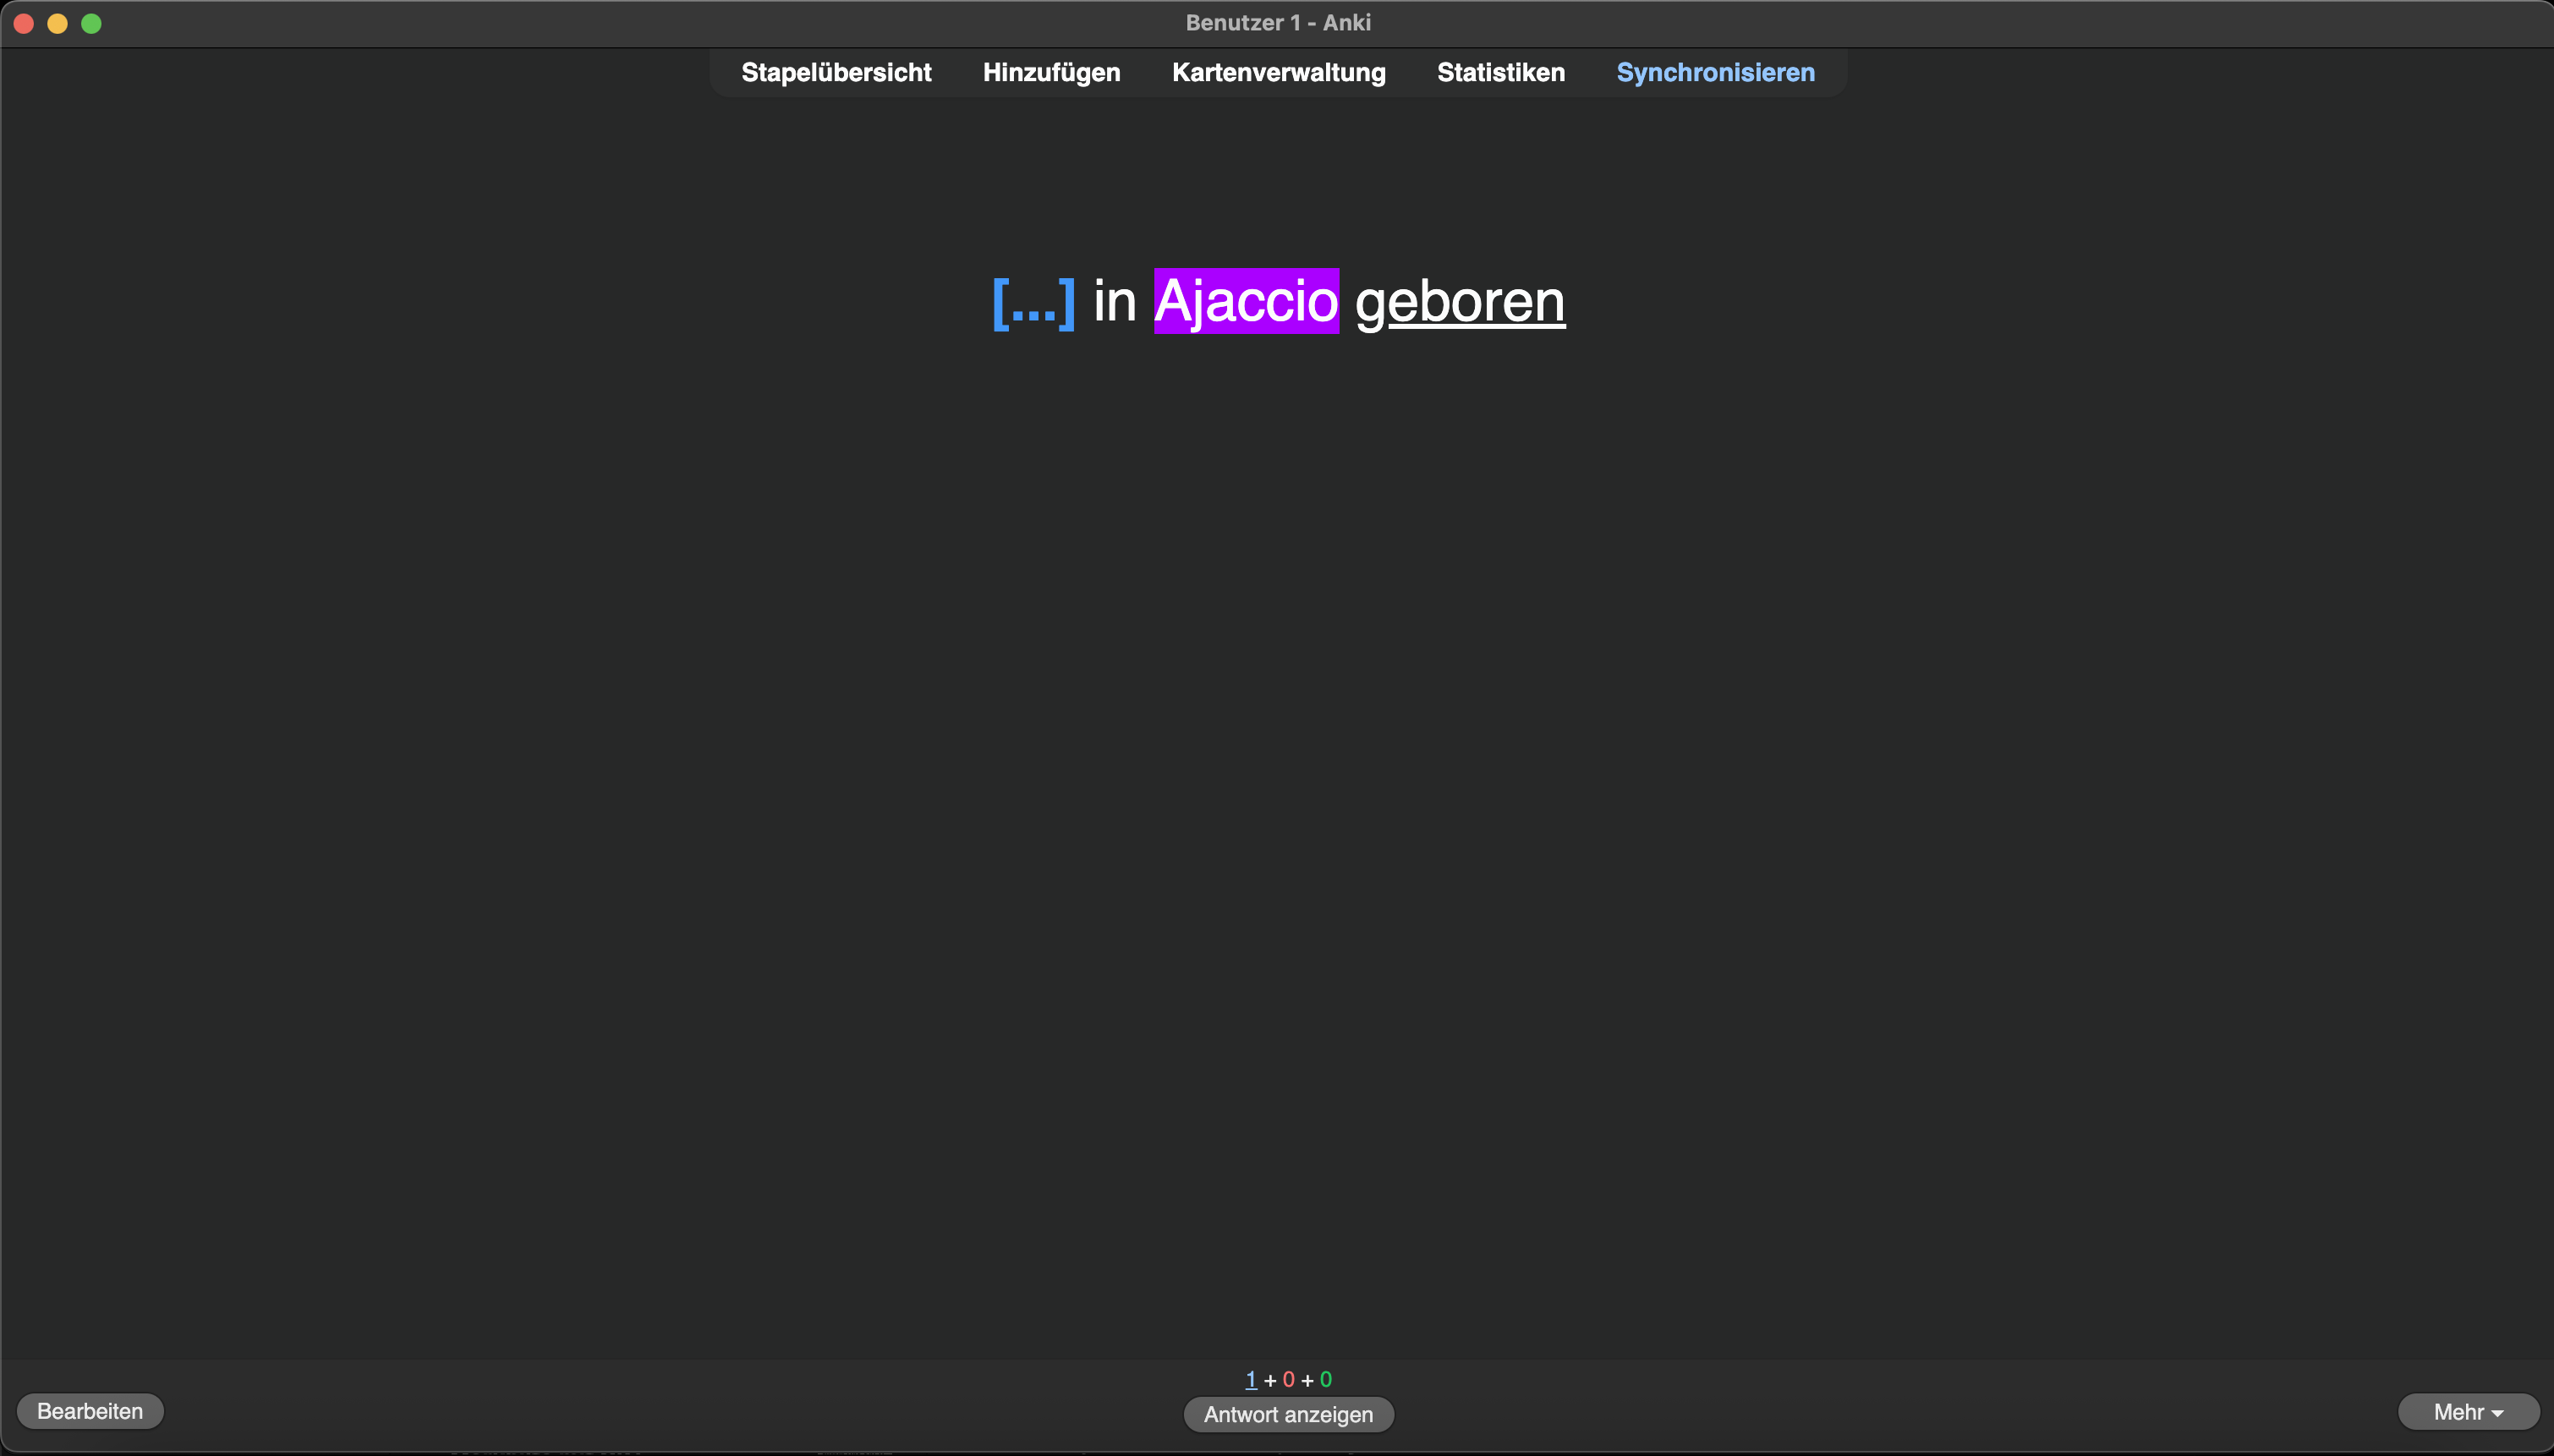Click the underlined word geboren
The image size is (2554, 1456).
pos(1460,301)
